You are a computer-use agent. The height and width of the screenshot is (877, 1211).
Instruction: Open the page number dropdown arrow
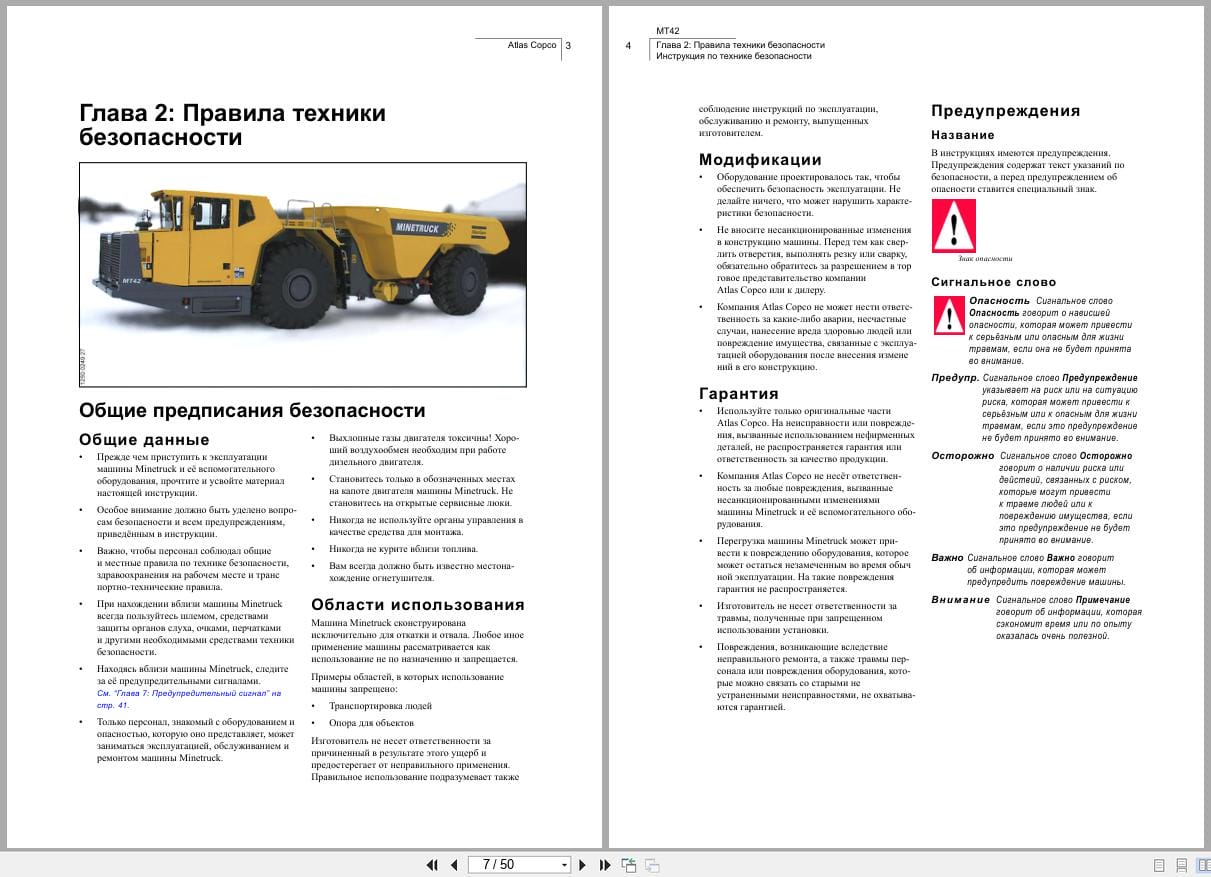(564, 865)
